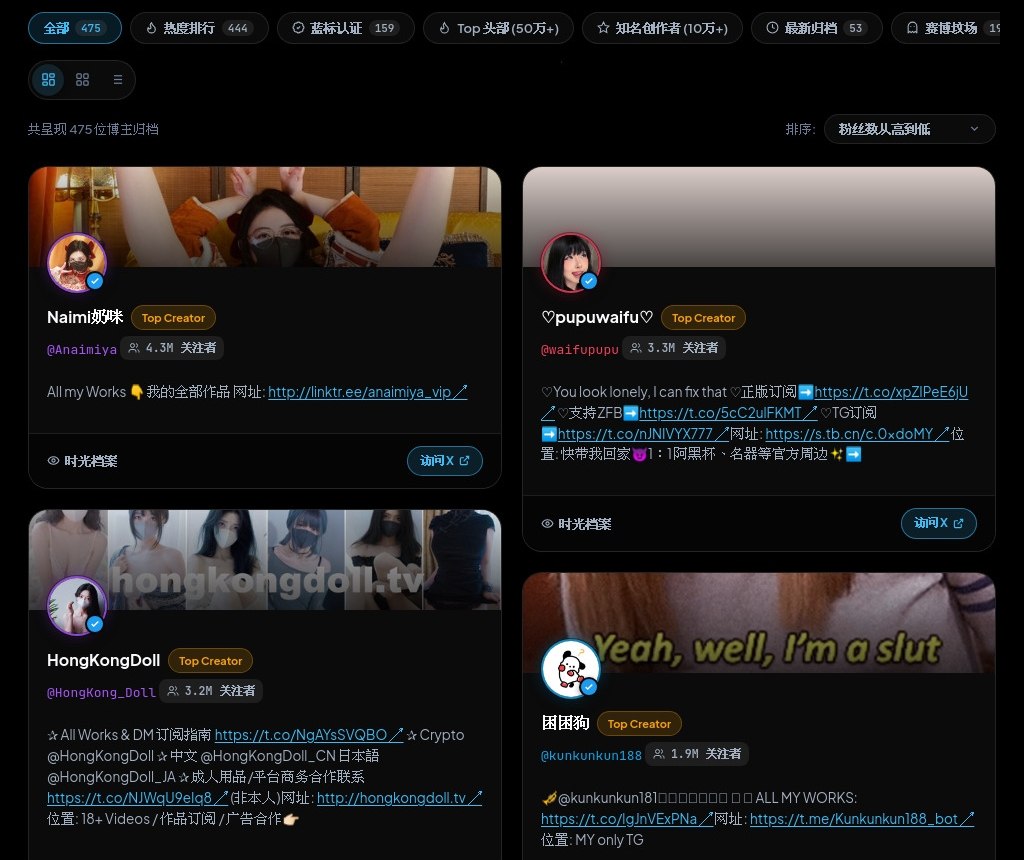Open t.co/lgJnVExPNa link
Viewport: 1024px width, 860px height.
pos(626,819)
